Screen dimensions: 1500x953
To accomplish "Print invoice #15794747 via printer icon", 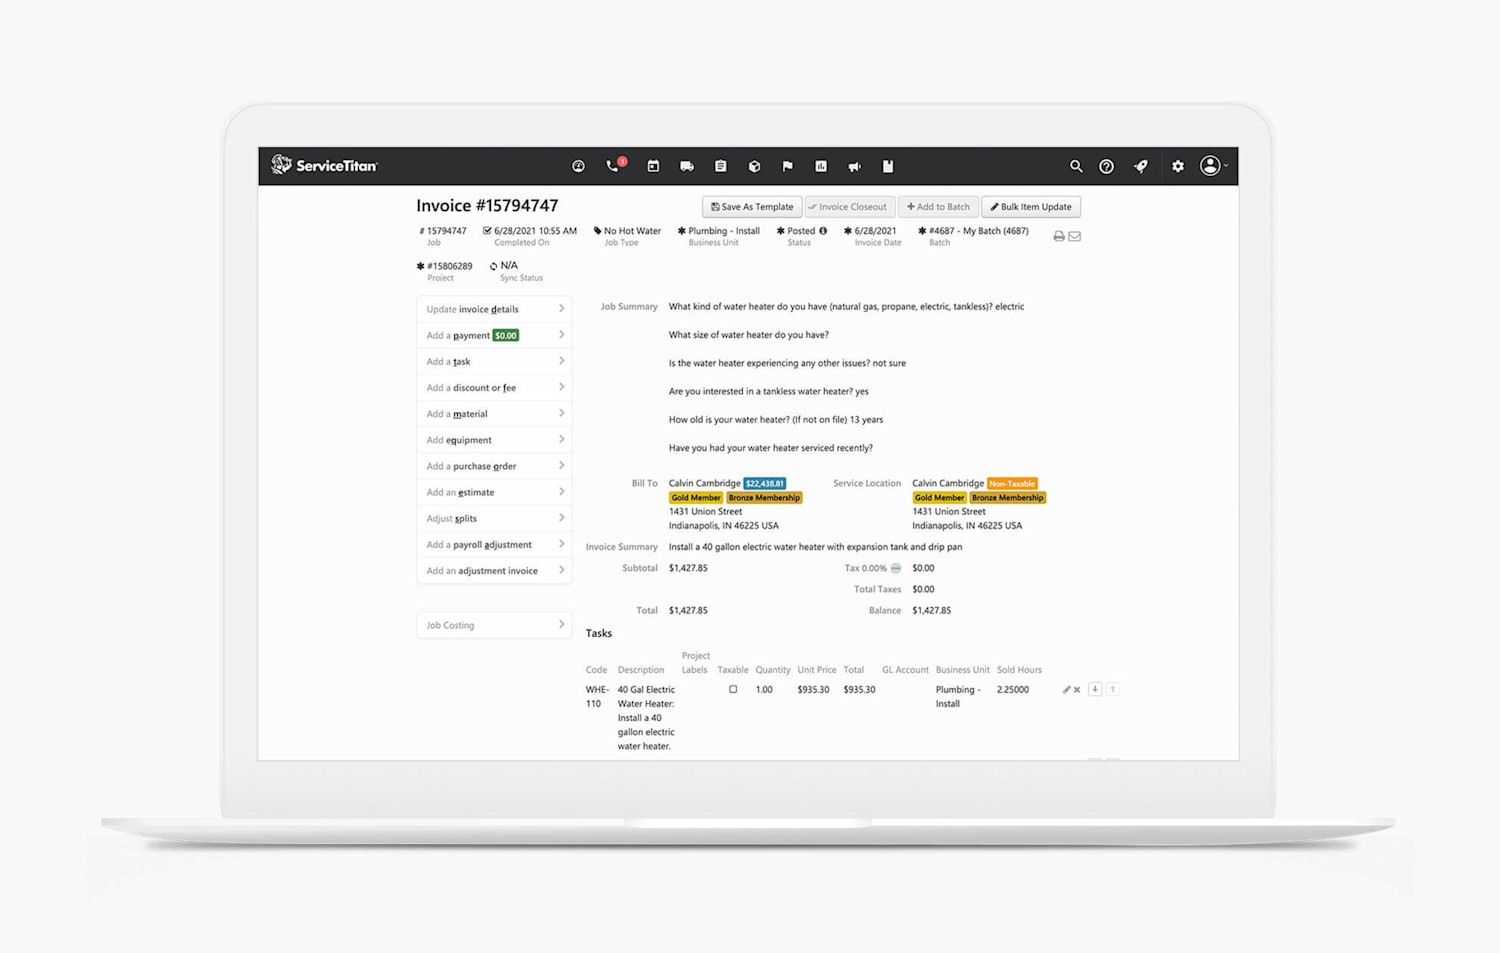I will click(1059, 236).
